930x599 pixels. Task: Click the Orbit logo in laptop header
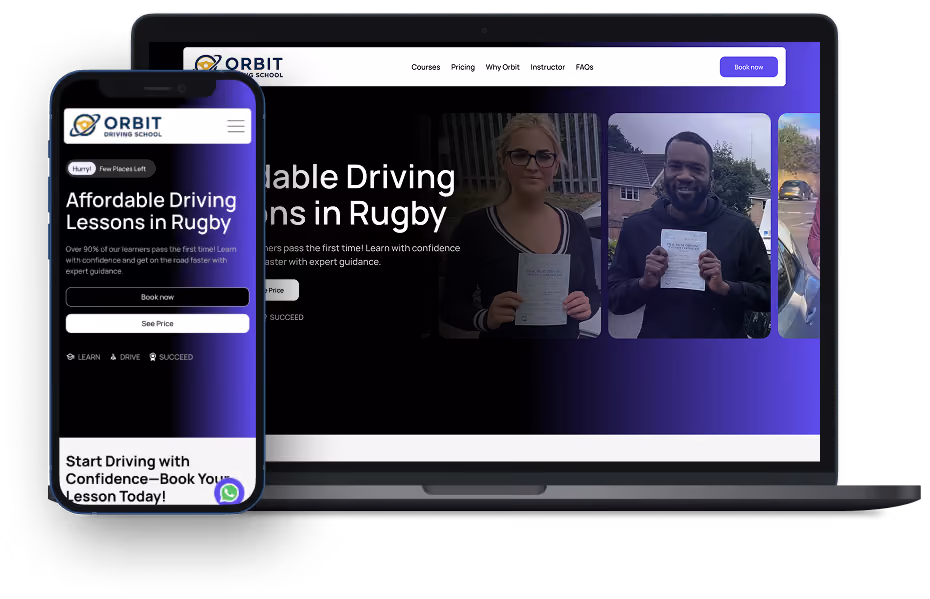(240, 66)
